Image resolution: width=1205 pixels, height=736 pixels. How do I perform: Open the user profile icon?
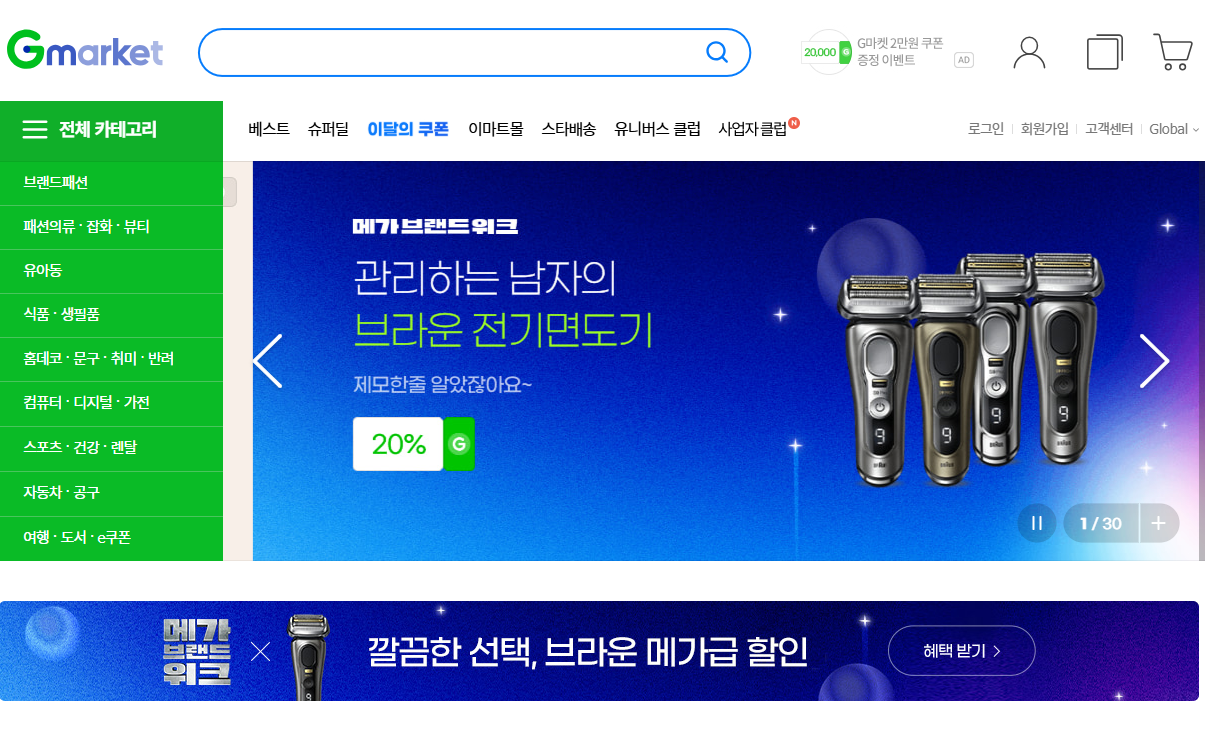1029,52
